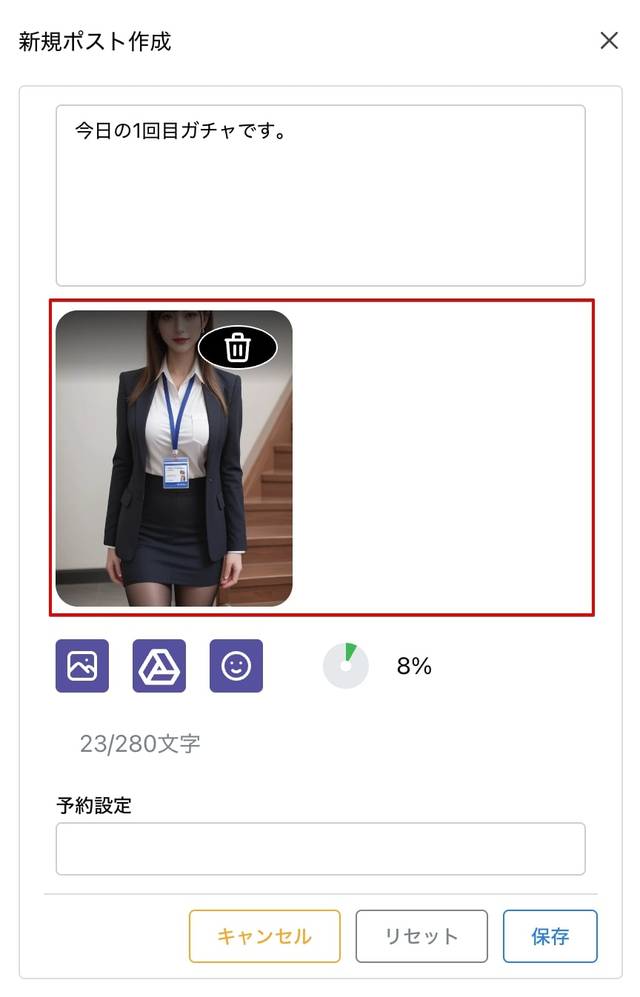Focus the post text area

[320, 196]
